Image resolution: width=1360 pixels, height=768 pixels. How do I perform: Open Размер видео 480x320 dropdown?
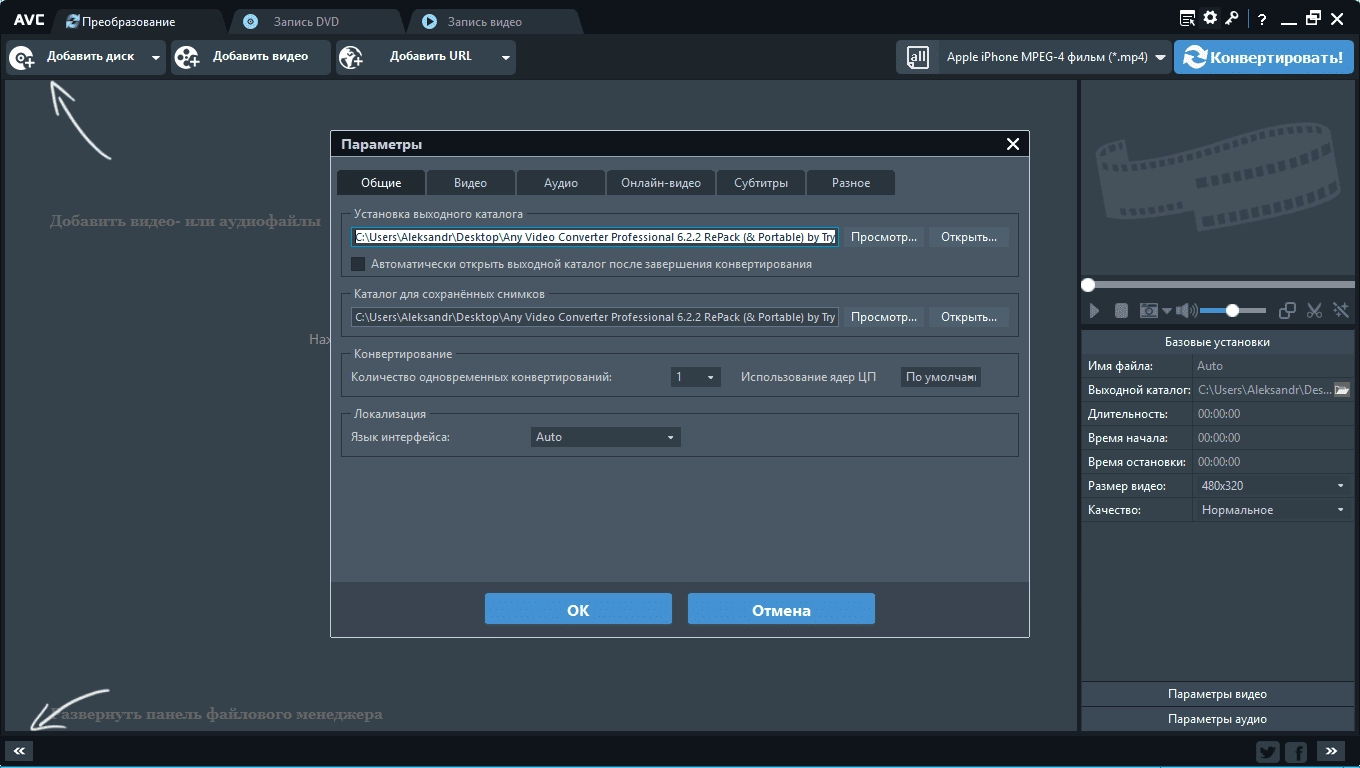1275,486
